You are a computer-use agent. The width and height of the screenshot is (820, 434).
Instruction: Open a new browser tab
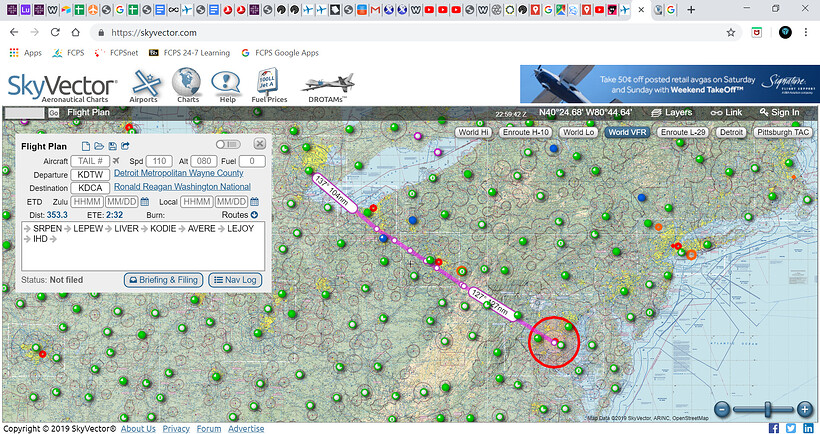pyautogui.click(x=691, y=9)
